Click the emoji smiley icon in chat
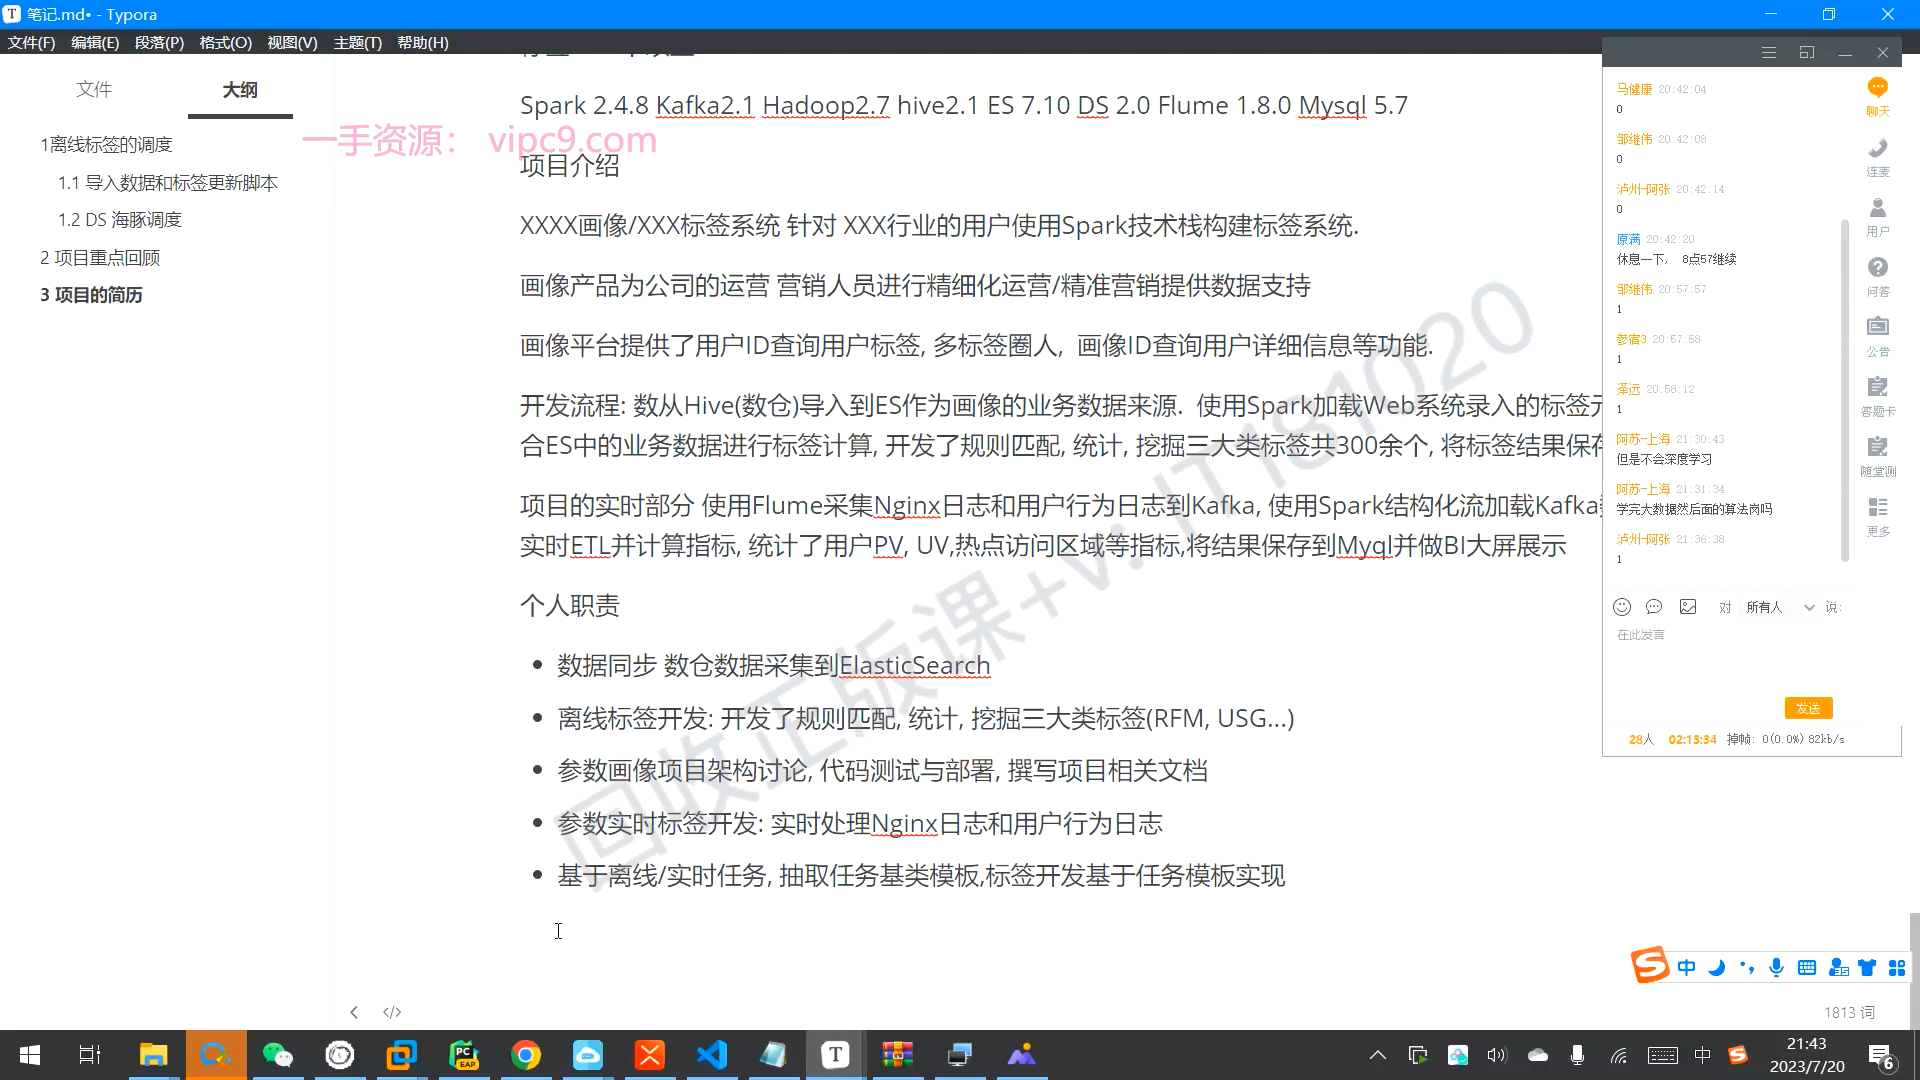 click(1622, 607)
